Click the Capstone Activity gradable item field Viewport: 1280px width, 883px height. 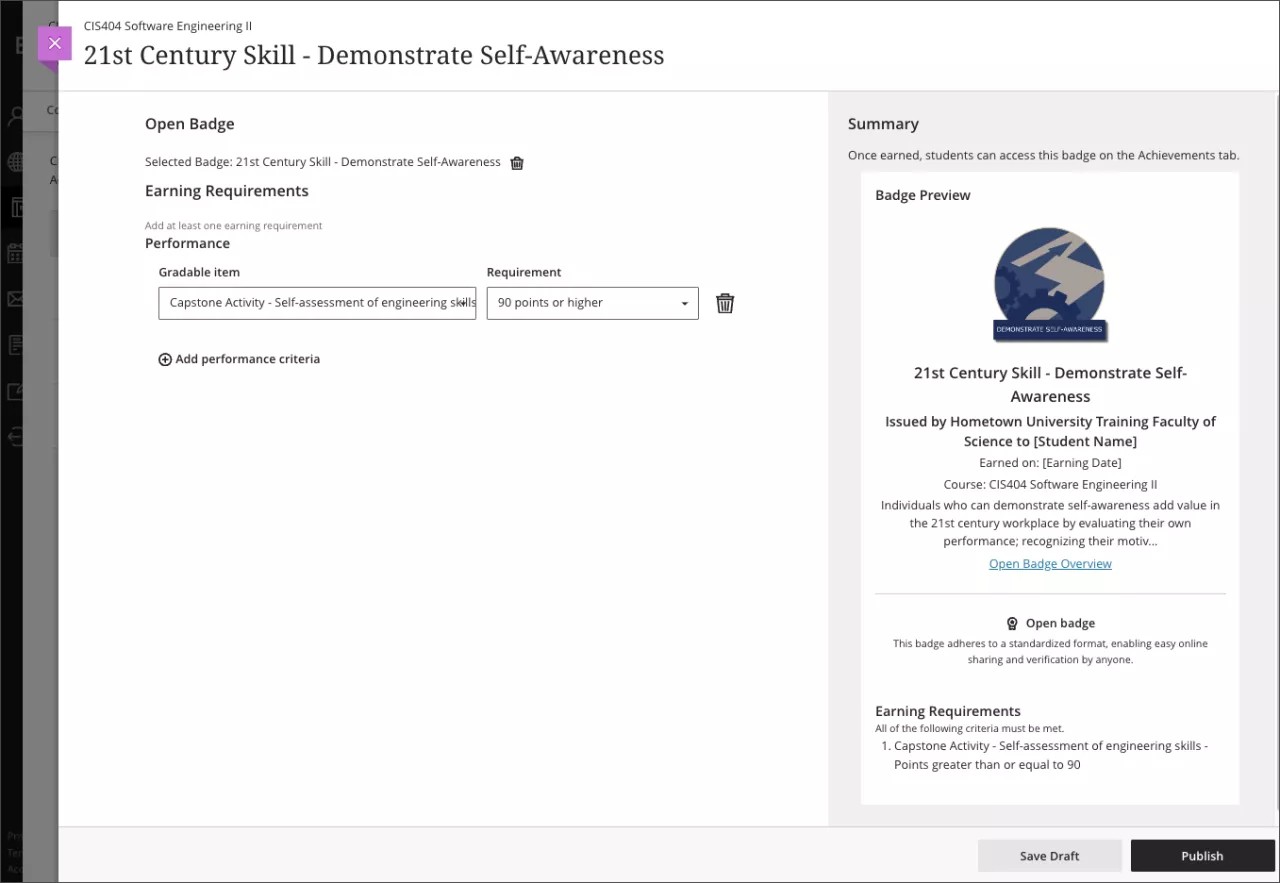[x=317, y=302]
